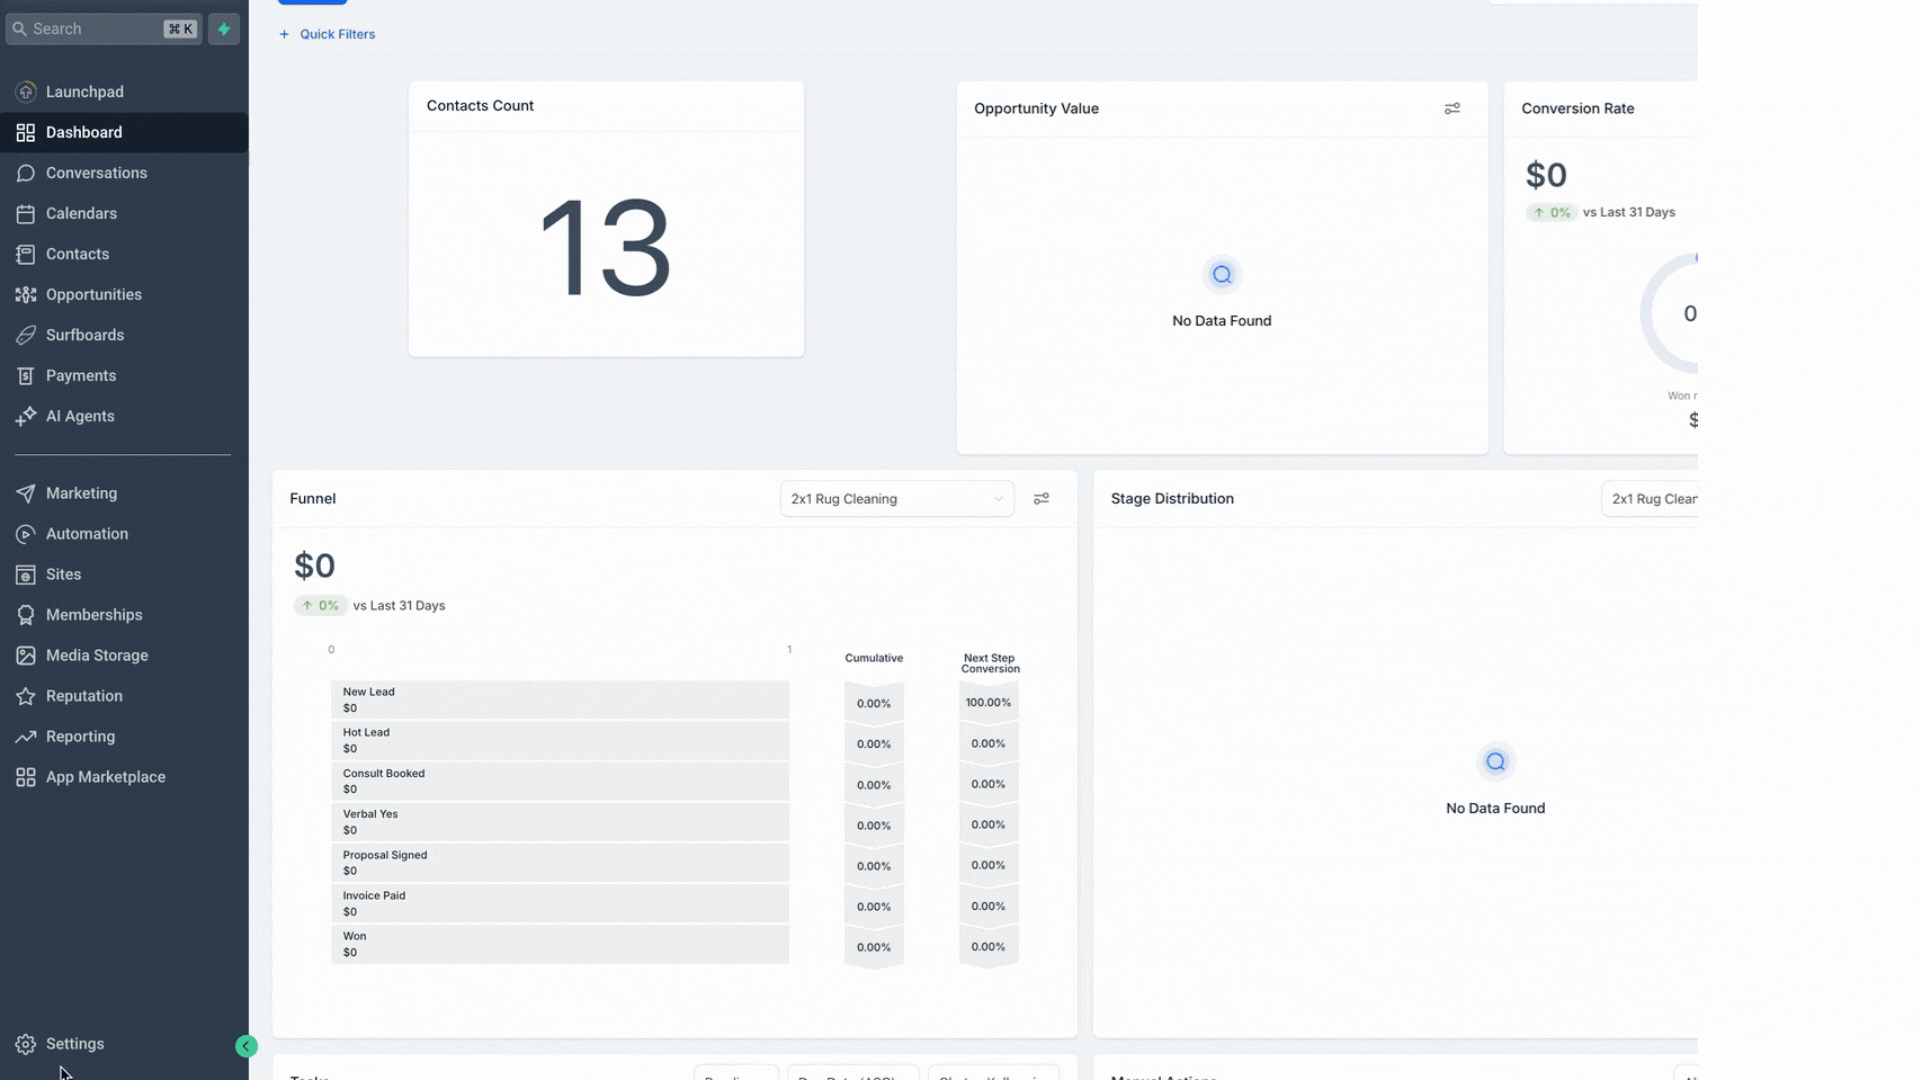1920x1080 pixels.
Task: Open Settings at bottom of sidebar
Action: click(74, 1044)
